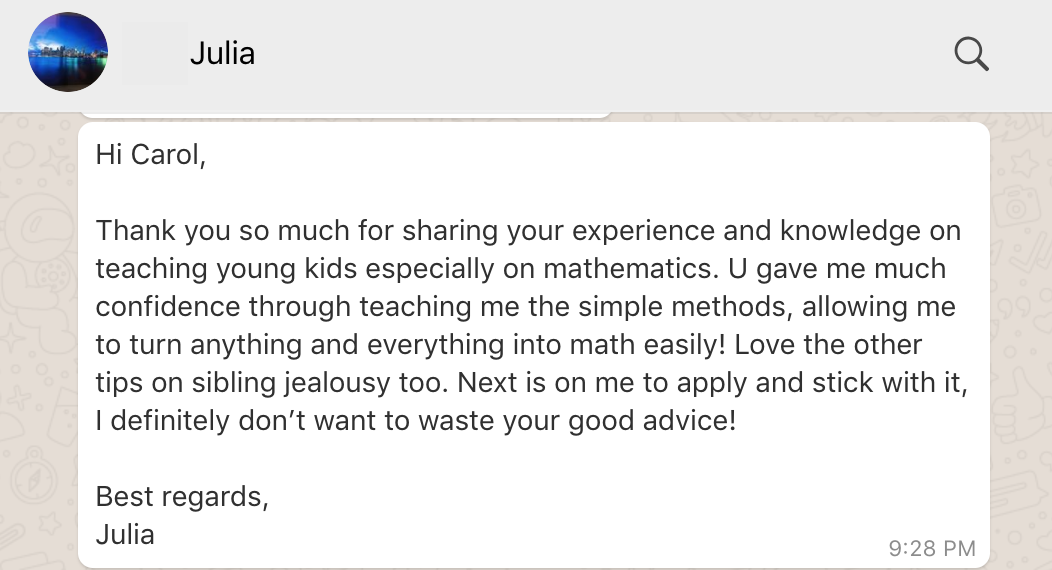The height and width of the screenshot is (570, 1052).
Task: Click the doodle wallpaper right of message
Action: (1021, 335)
